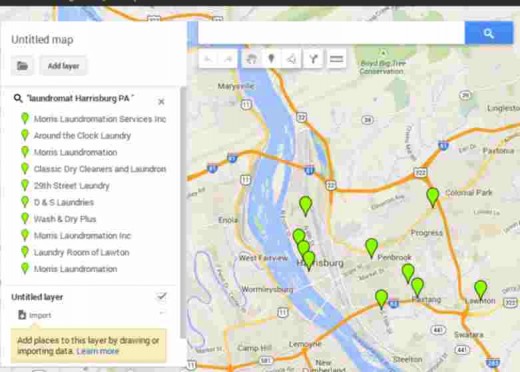Click the map search input field

coord(331,33)
